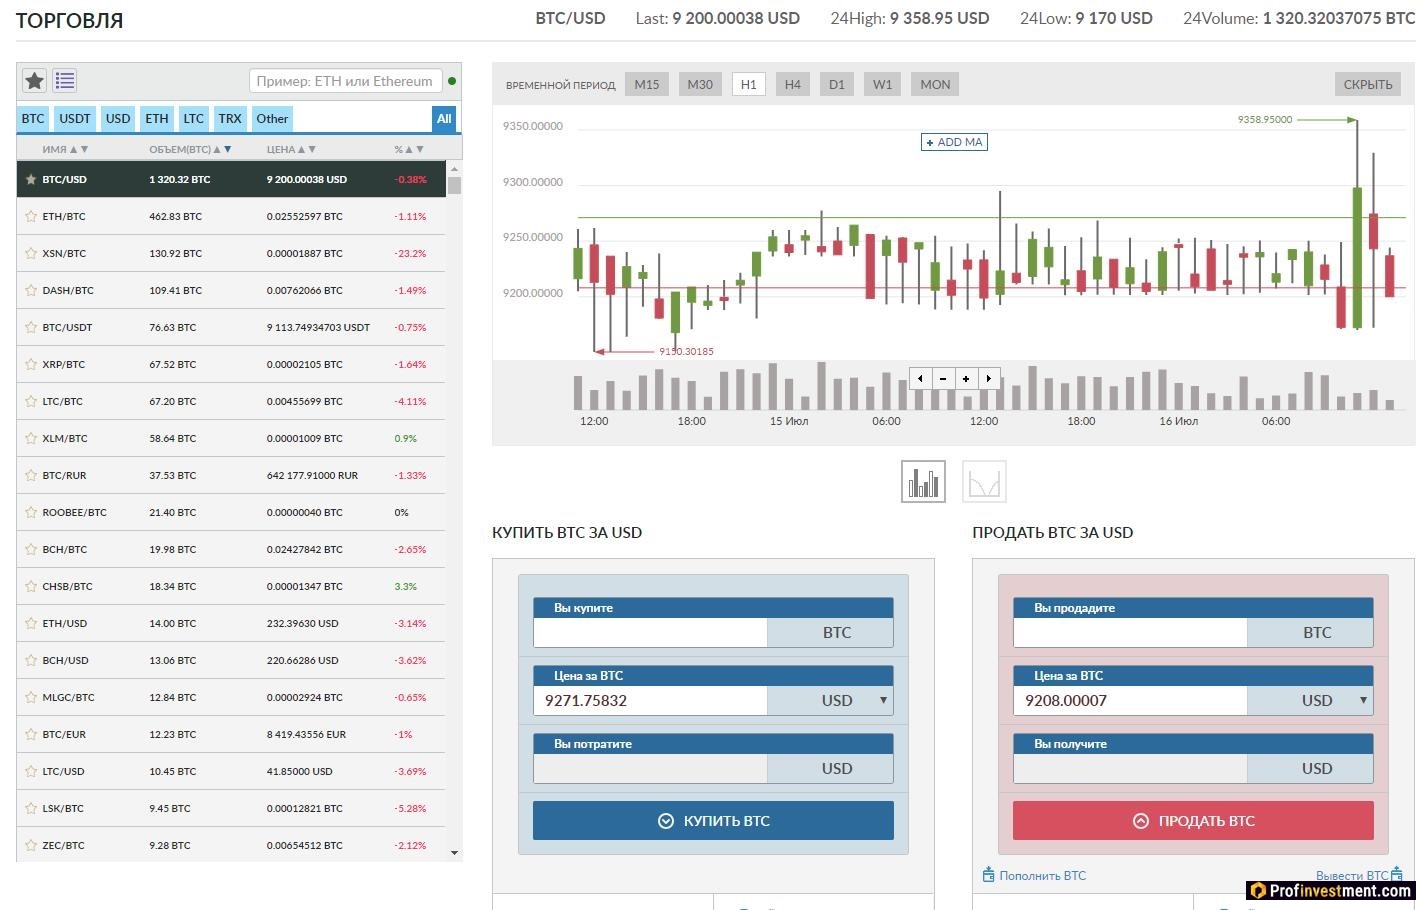
Task: Toggle favorite star for XLM/BTC
Action: (31, 438)
